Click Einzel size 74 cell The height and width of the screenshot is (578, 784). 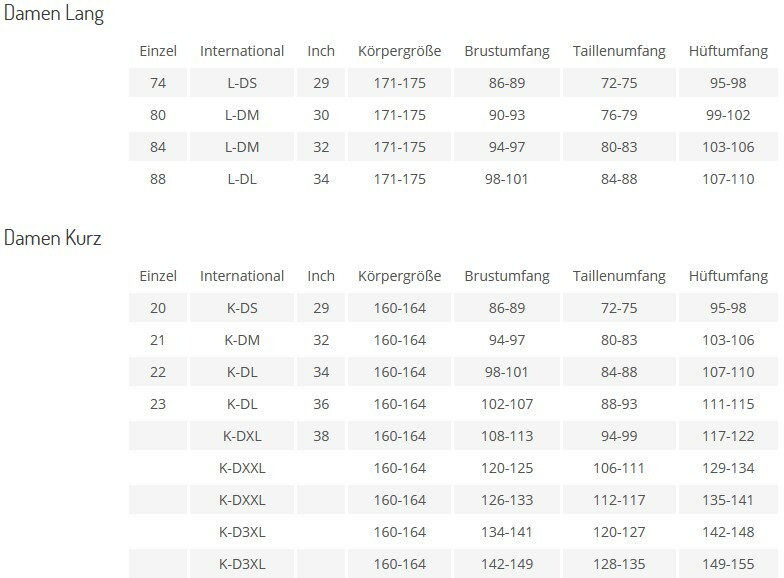click(158, 83)
